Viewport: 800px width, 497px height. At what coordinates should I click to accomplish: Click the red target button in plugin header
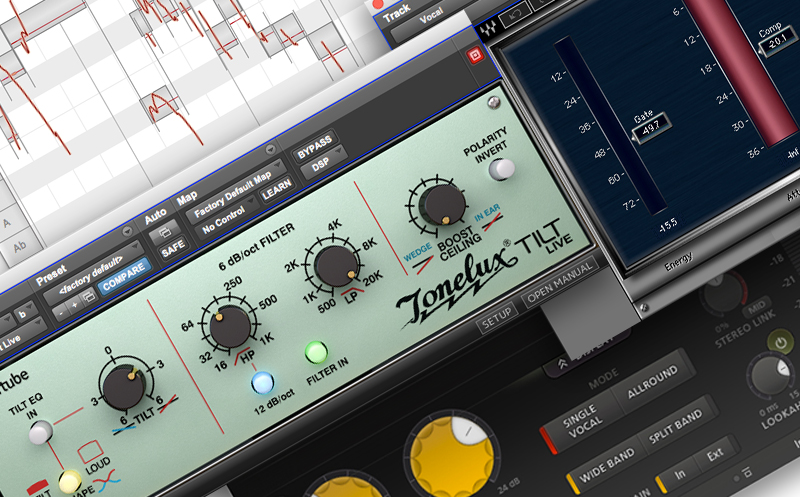click(x=476, y=55)
